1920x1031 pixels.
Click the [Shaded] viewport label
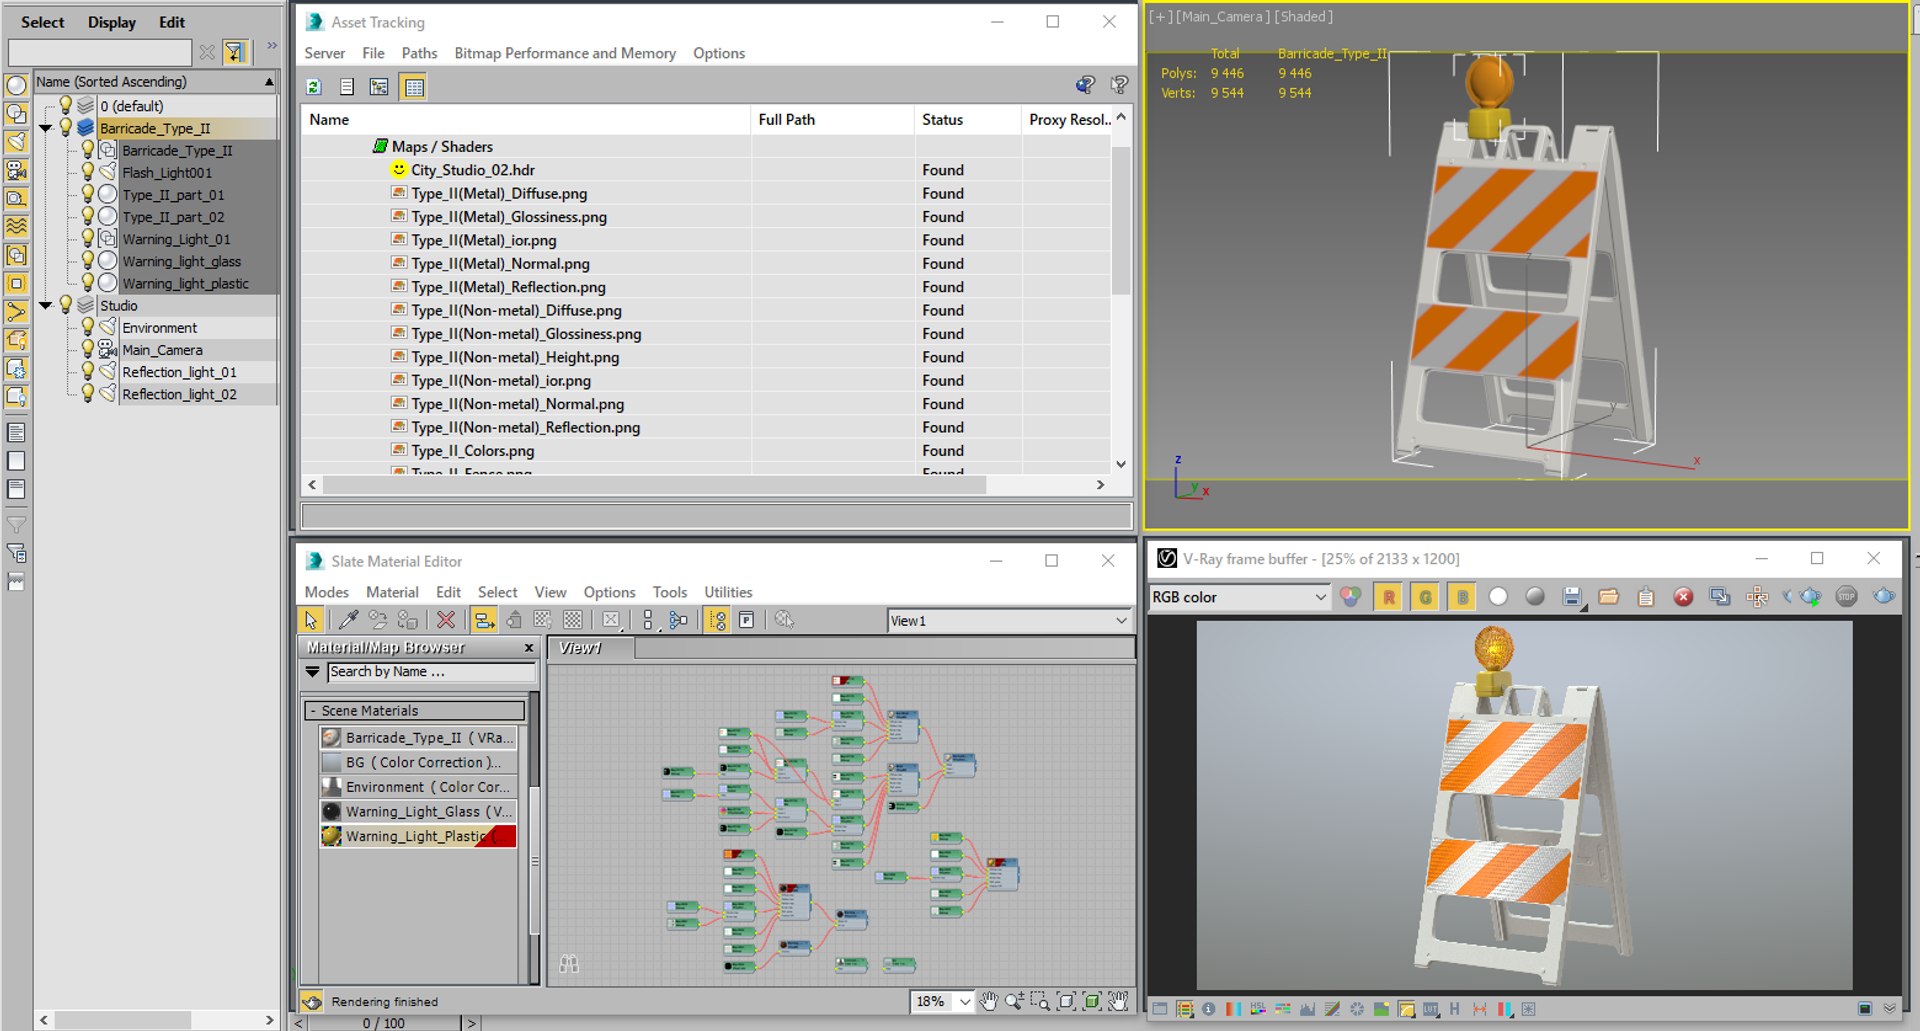pos(1303,17)
